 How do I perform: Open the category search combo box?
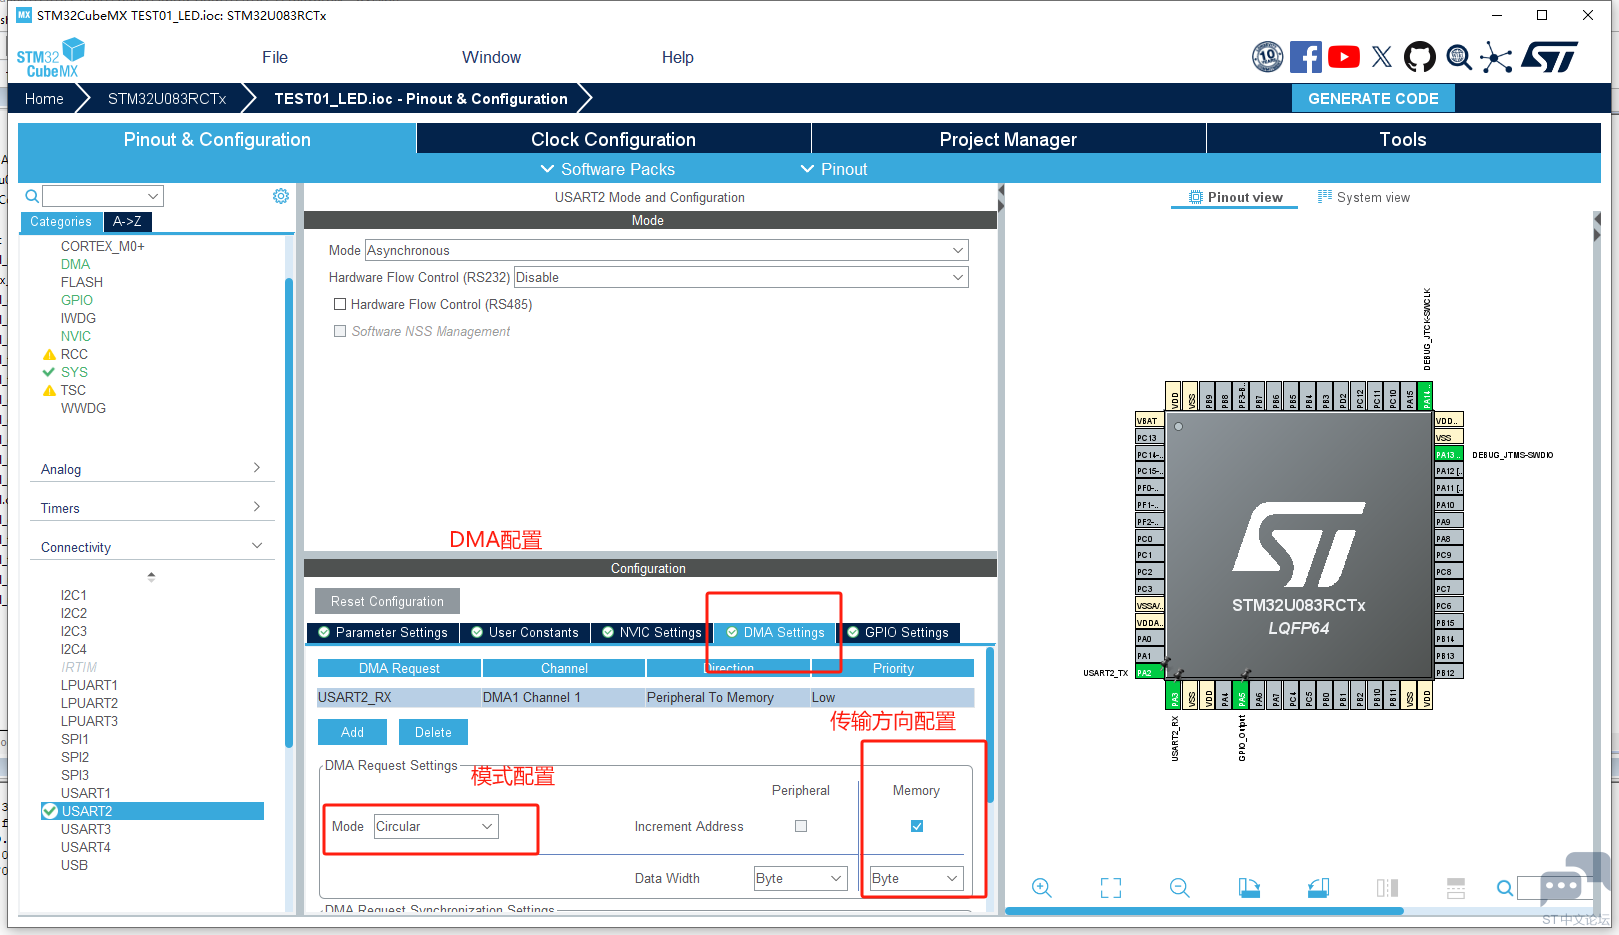103,196
